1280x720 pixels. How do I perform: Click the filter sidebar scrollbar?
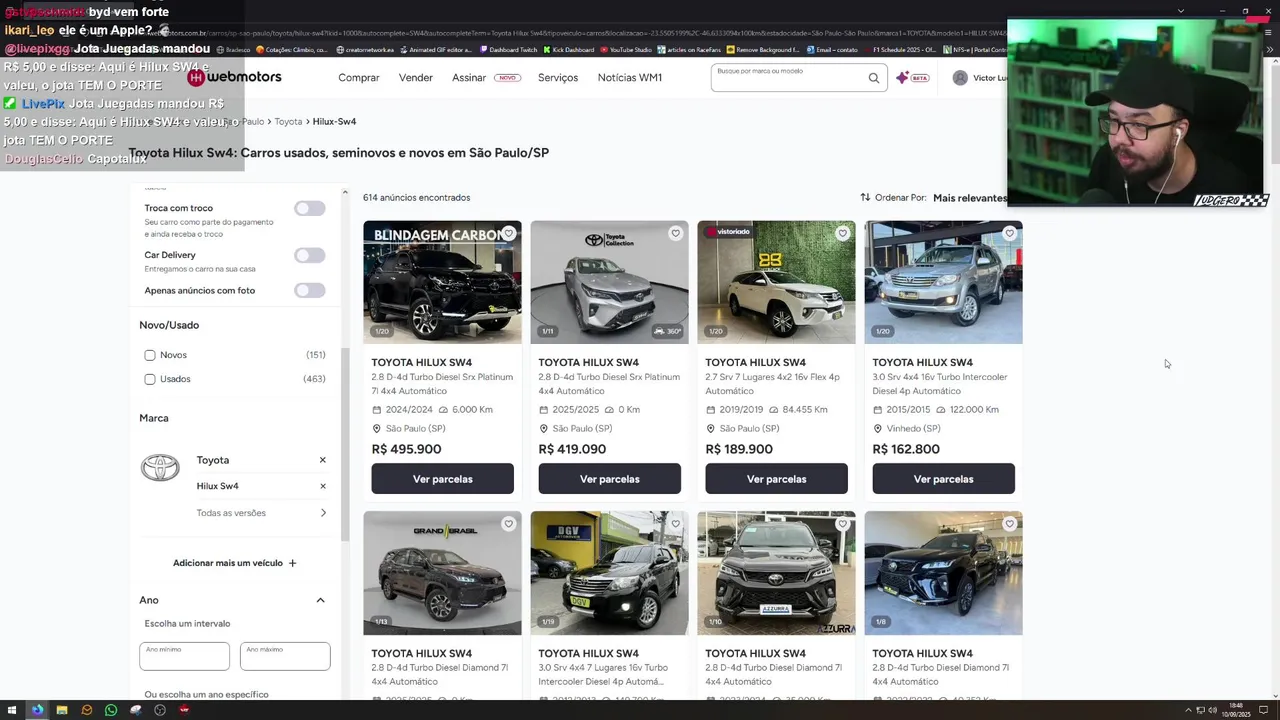pyautogui.click(x=345, y=445)
